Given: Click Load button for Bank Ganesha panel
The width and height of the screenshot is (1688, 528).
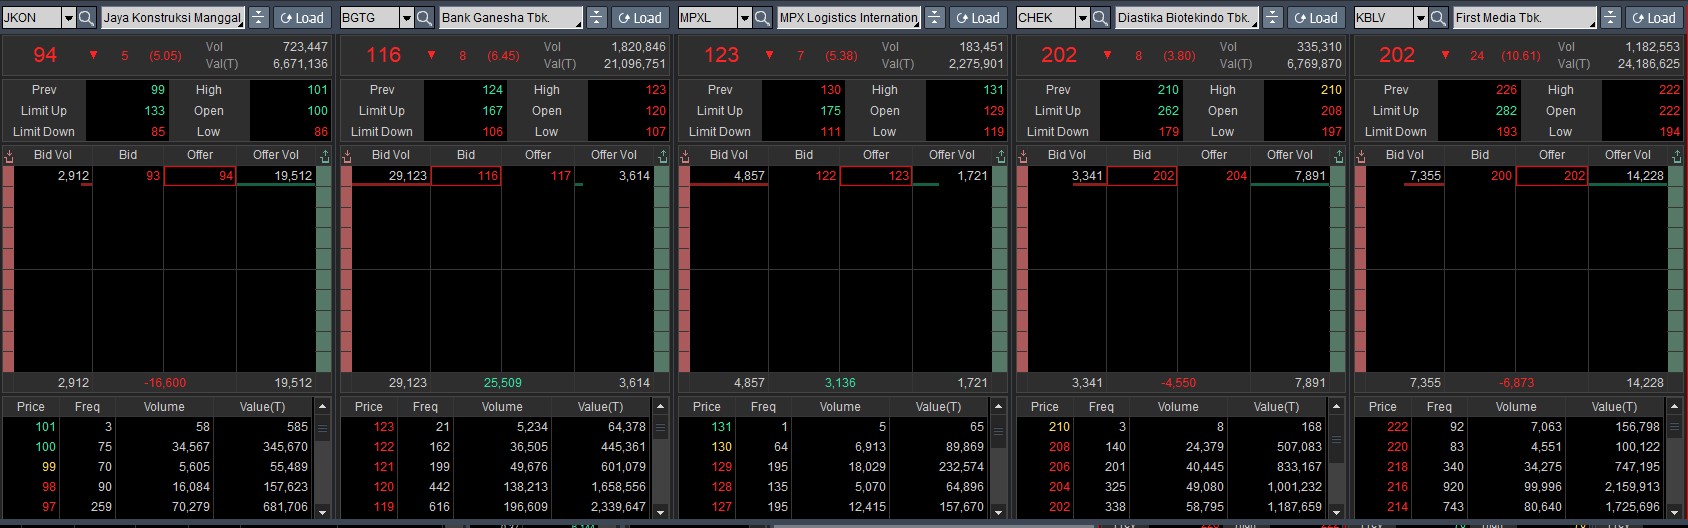Looking at the screenshot, I should [x=640, y=18].
